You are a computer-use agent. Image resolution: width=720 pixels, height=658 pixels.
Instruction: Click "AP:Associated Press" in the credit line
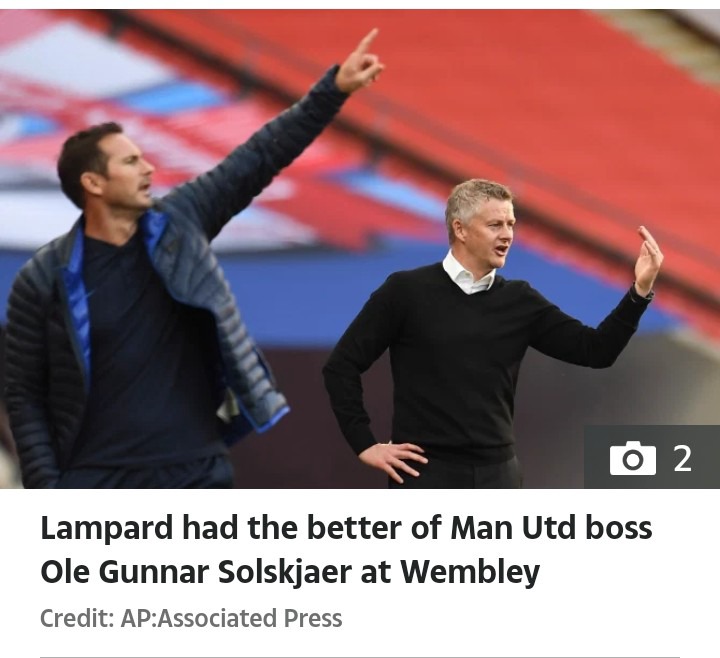231,618
